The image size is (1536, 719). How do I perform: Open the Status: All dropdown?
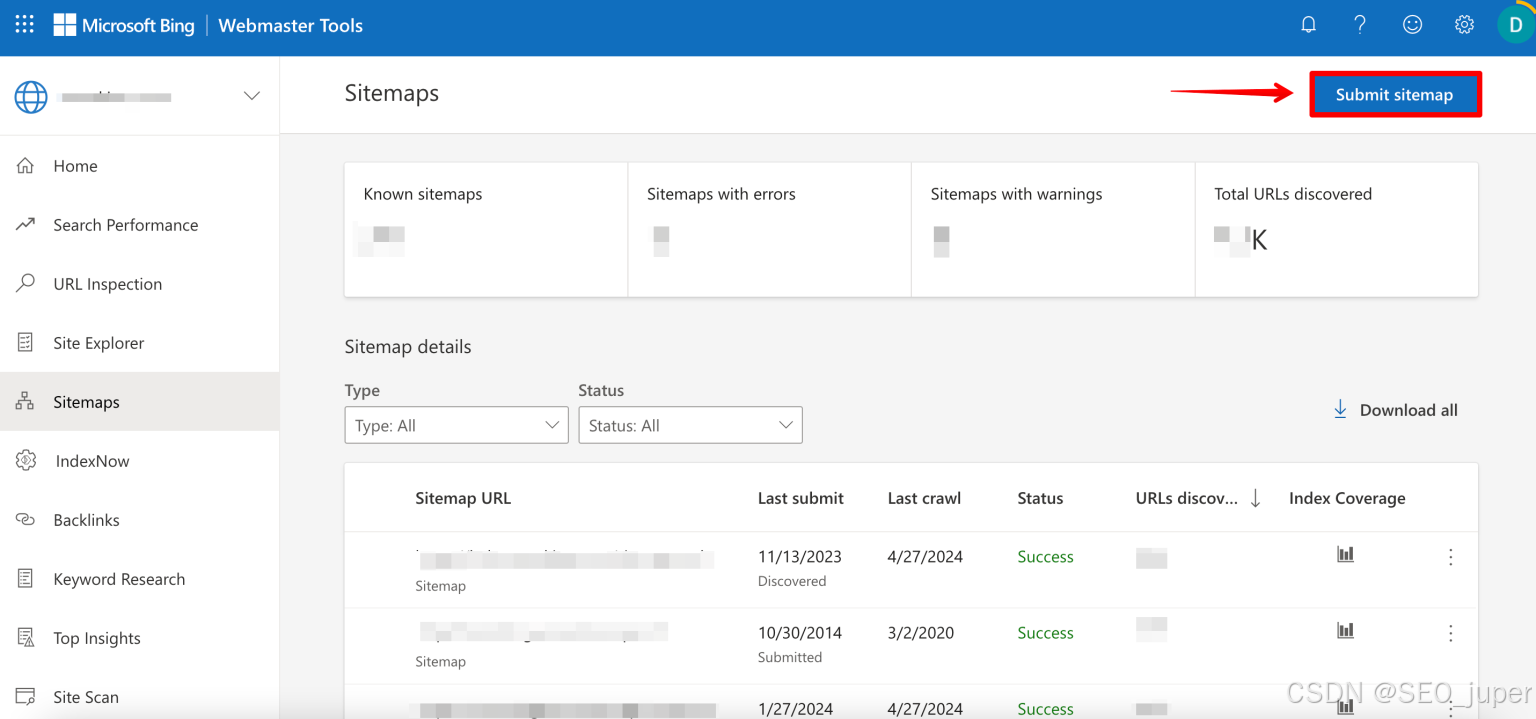coord(690,425)
